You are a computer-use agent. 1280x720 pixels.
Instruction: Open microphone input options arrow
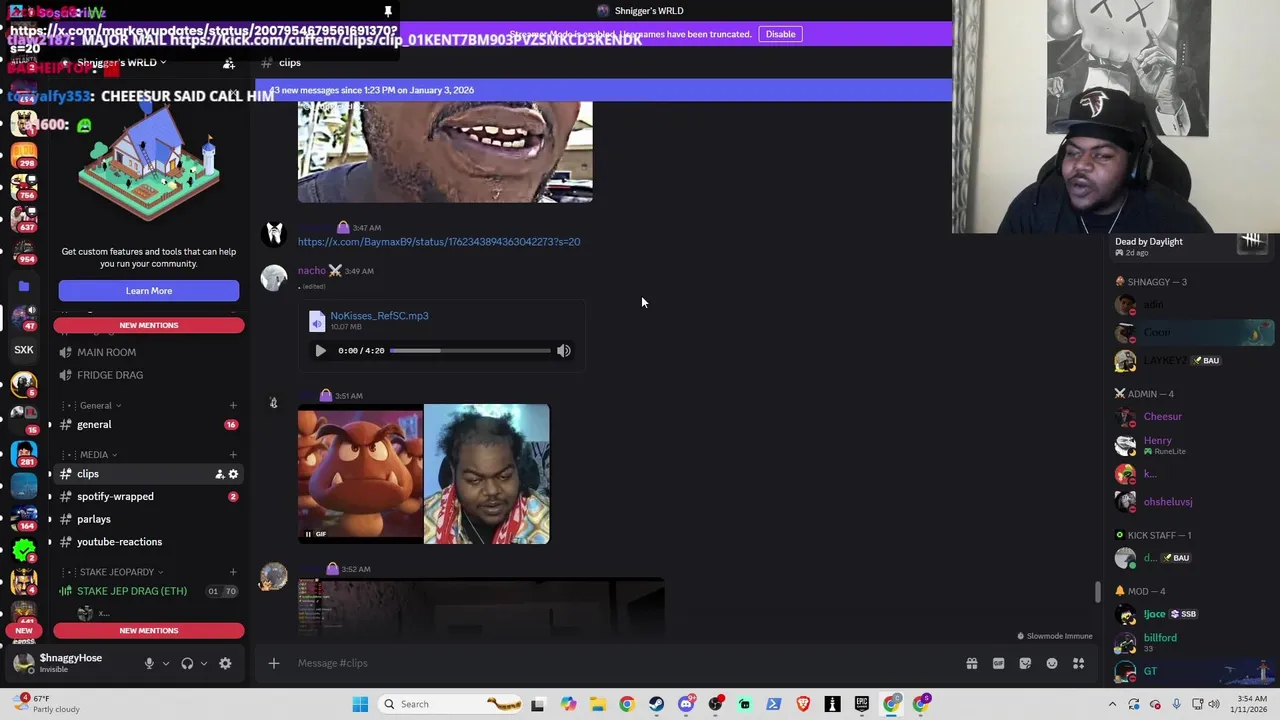(166, 663)
